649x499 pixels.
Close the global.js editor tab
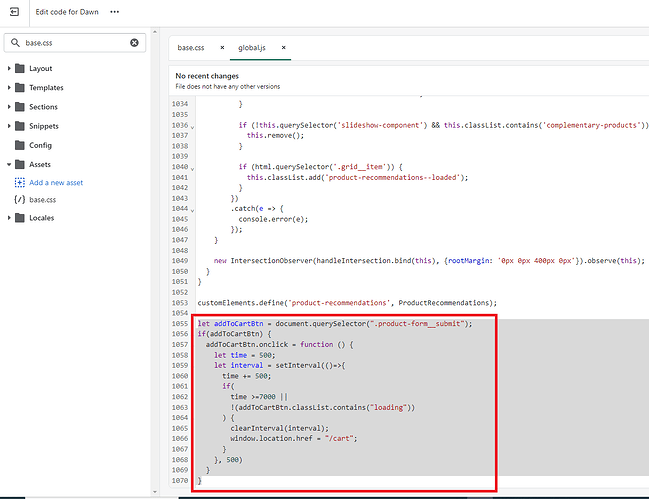(283, 47)
